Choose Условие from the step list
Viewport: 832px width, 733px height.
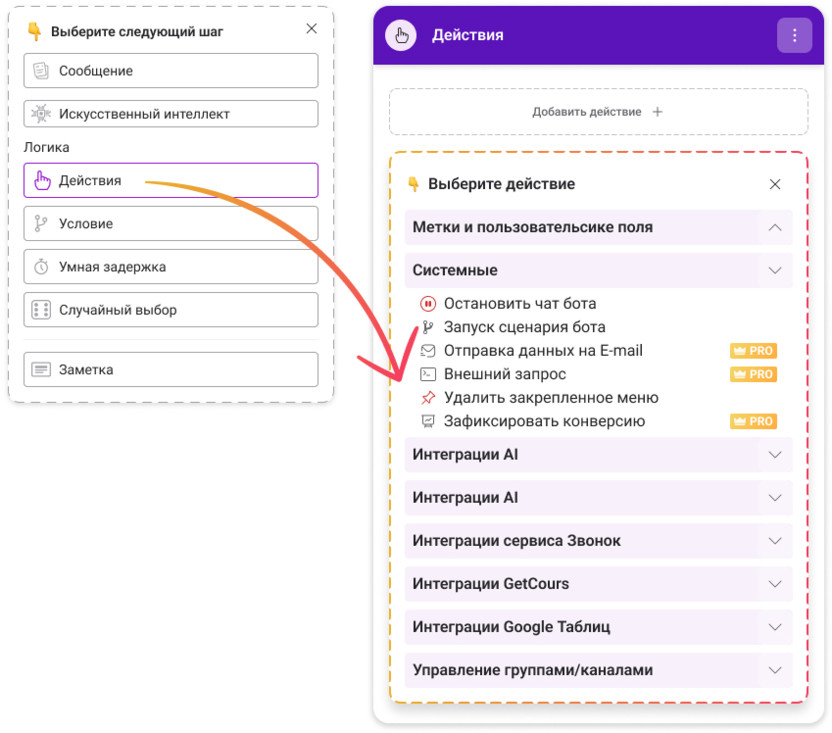(x=170, y=223)
